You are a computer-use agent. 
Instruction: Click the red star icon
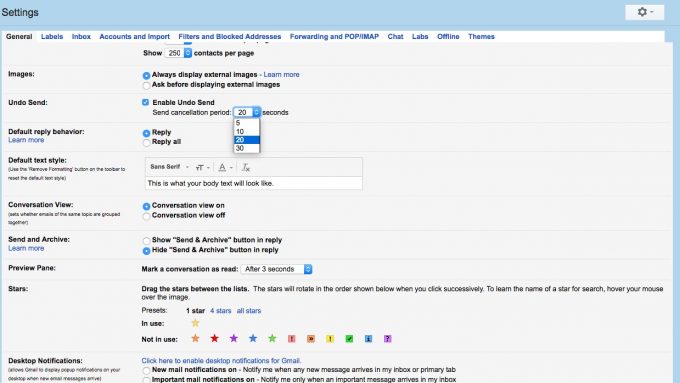pos(214,338)
